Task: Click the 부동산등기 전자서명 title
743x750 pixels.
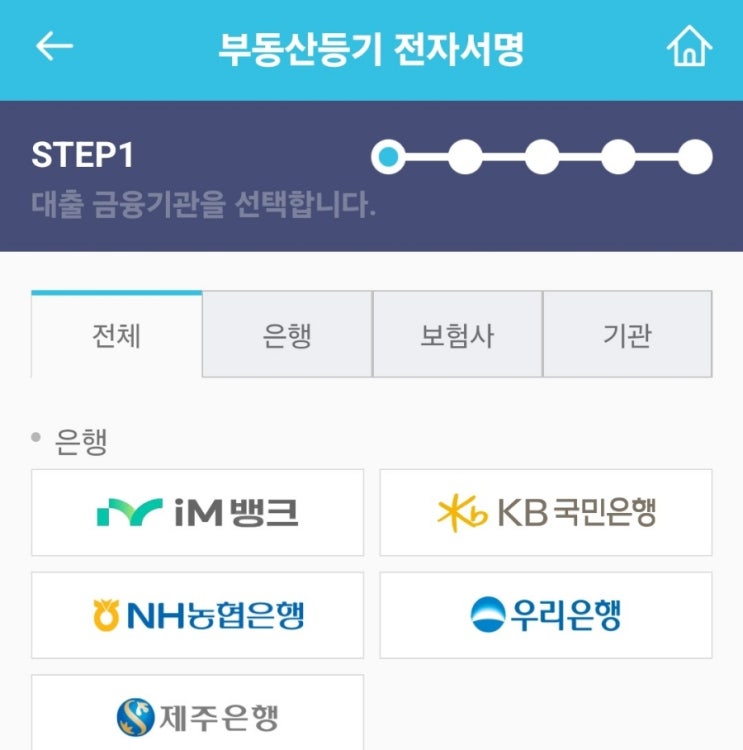Action: click(371, 49)
